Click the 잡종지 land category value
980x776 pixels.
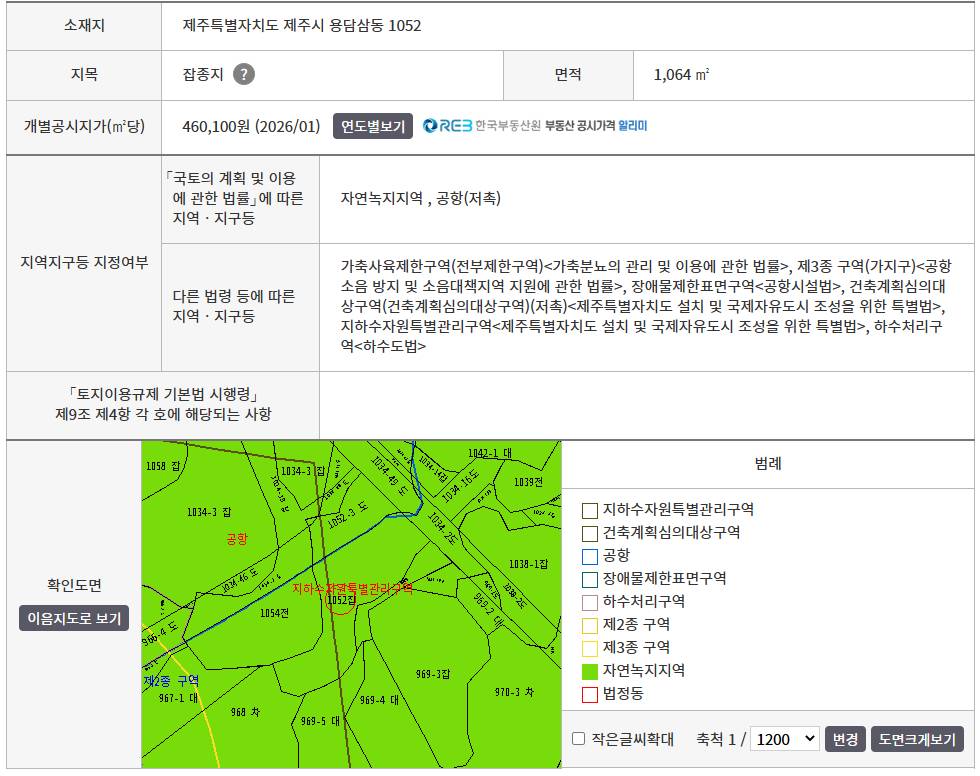click(x=203, y=74)
